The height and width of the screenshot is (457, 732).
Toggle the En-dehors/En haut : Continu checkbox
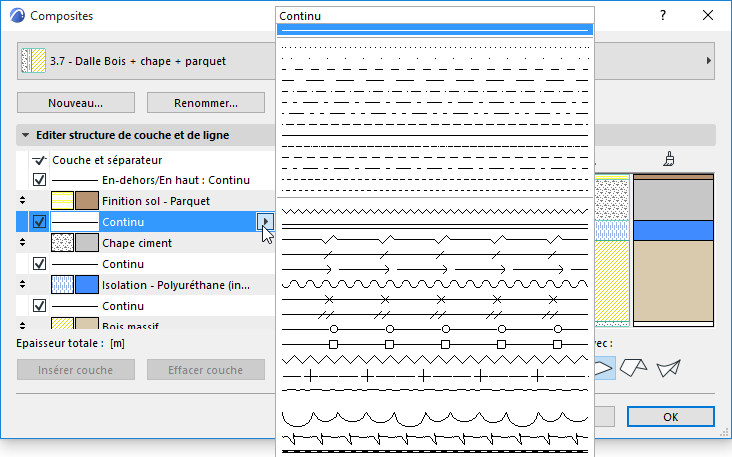point(40,180)
